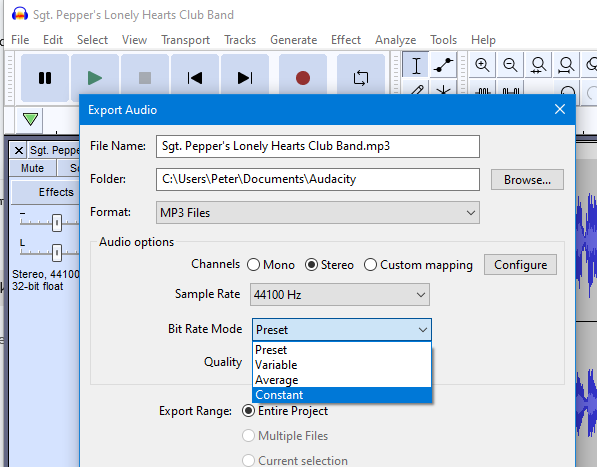
Task: Choose Average in the bit rate list
Action: pyautogui.click(x=342, y=380)
